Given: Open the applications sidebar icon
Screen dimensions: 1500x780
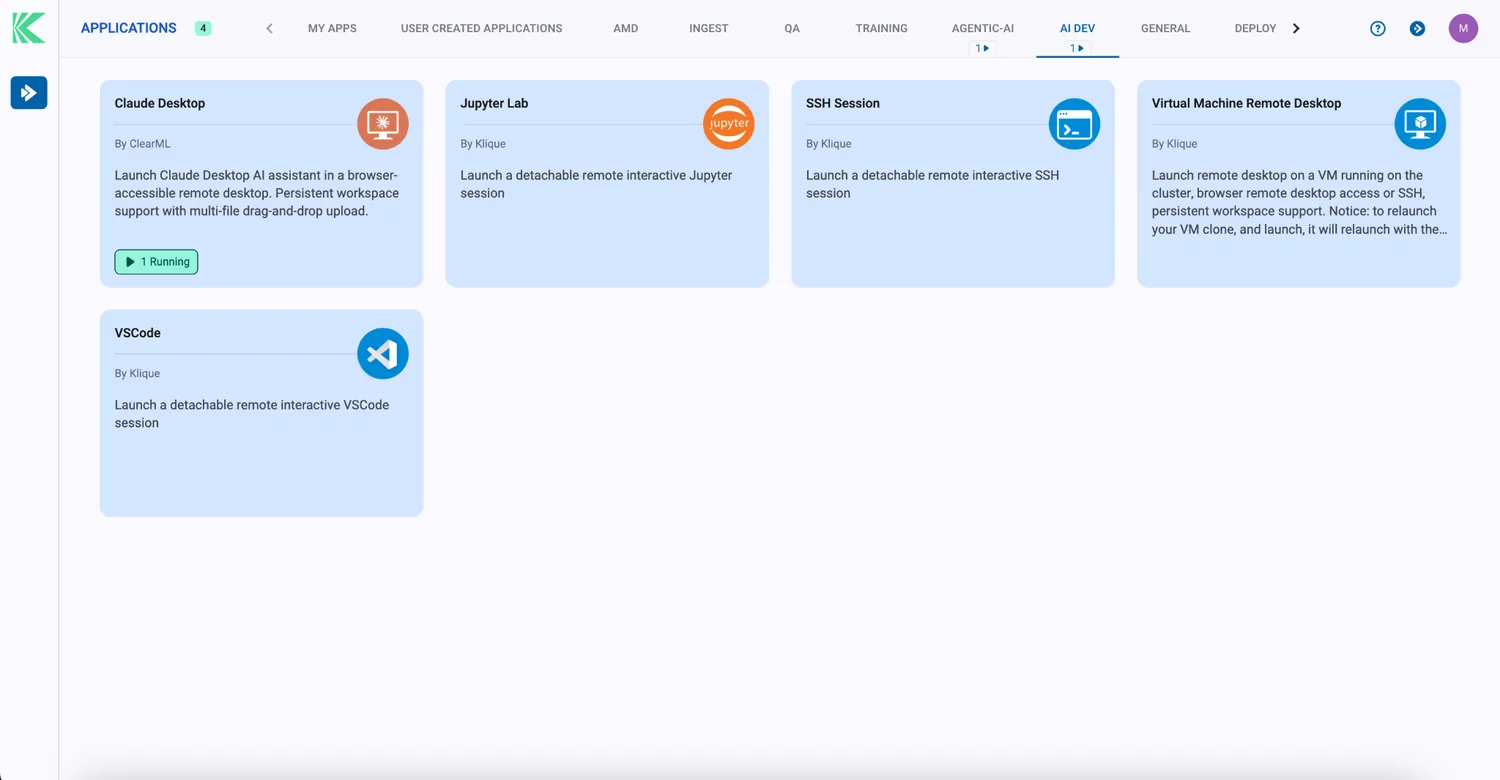Looking at the screenshot, I should (29, 93).
